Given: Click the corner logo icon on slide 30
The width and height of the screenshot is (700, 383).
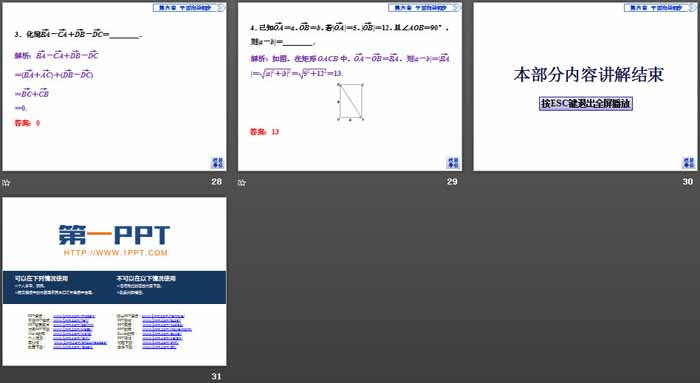Looking at the screenshot, I should click(689, 162).
